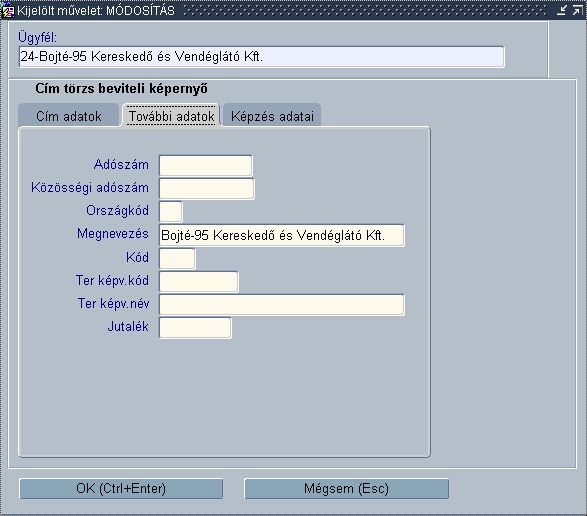Click the application icon in the title bar

pyautogui.click(x=7, y=11)
